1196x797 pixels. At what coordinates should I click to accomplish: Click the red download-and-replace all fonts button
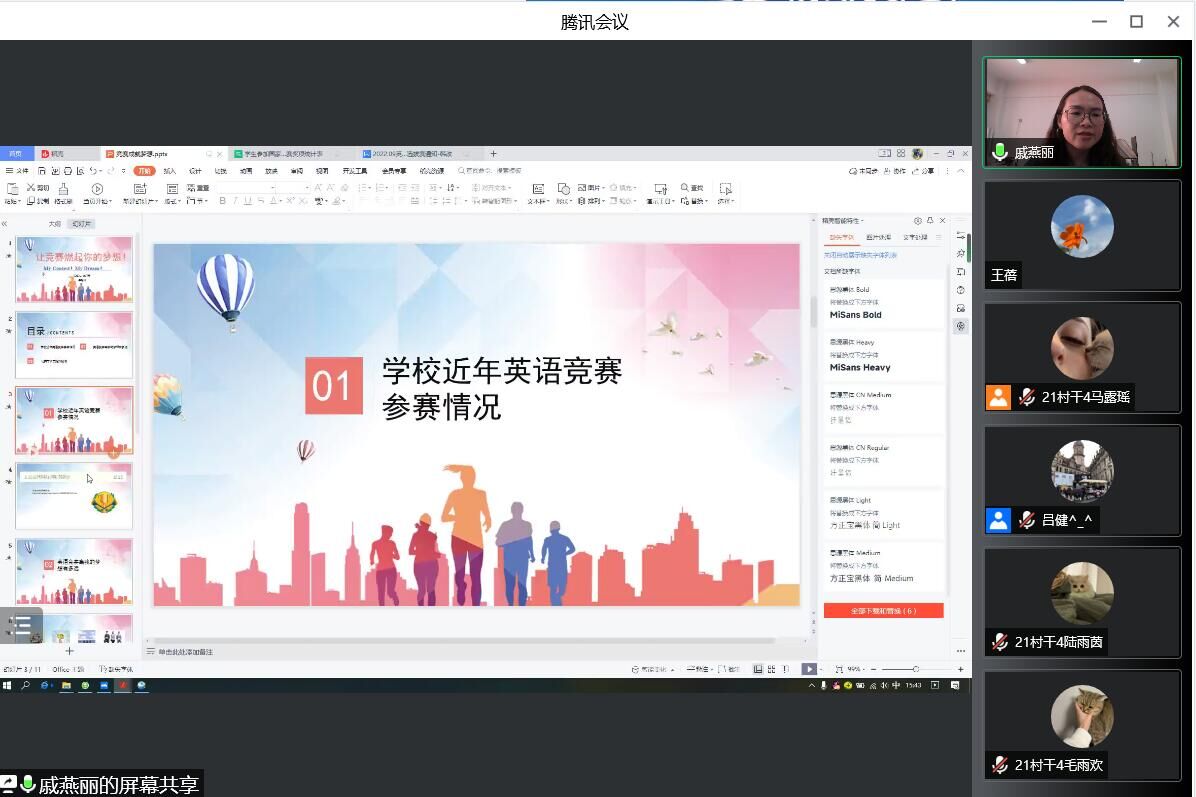(x=883, y=610)
